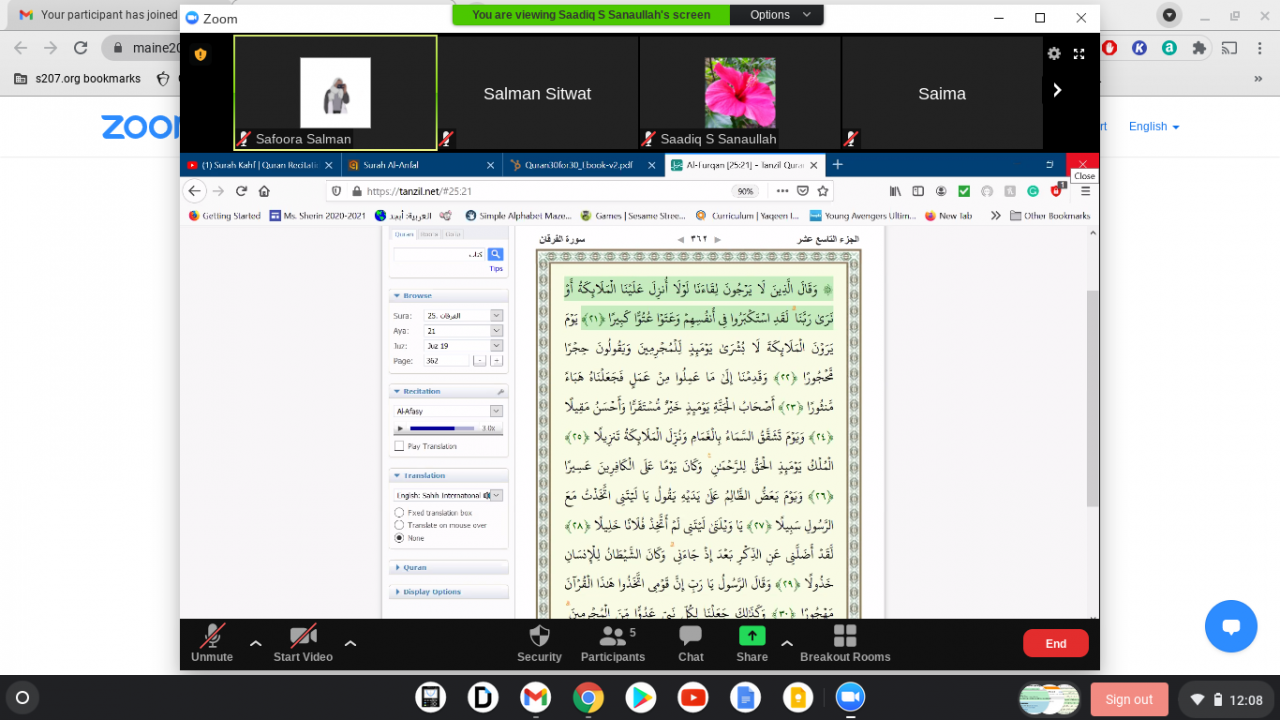Open the ChromeOS launcher circle
The image size is (1280, 720).
click(x=22, y=697)
